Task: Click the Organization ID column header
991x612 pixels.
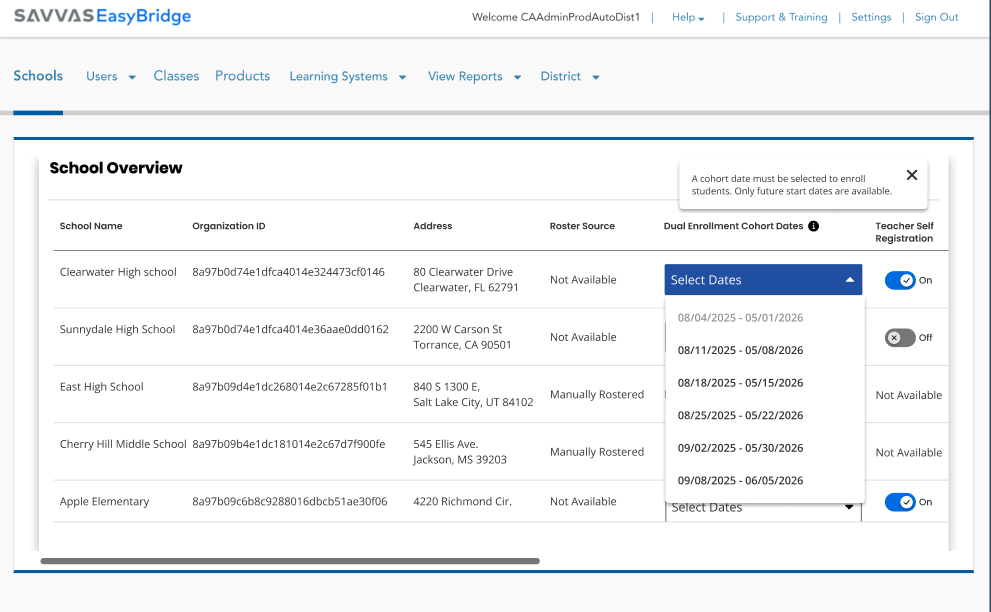Action: point(229,226)
